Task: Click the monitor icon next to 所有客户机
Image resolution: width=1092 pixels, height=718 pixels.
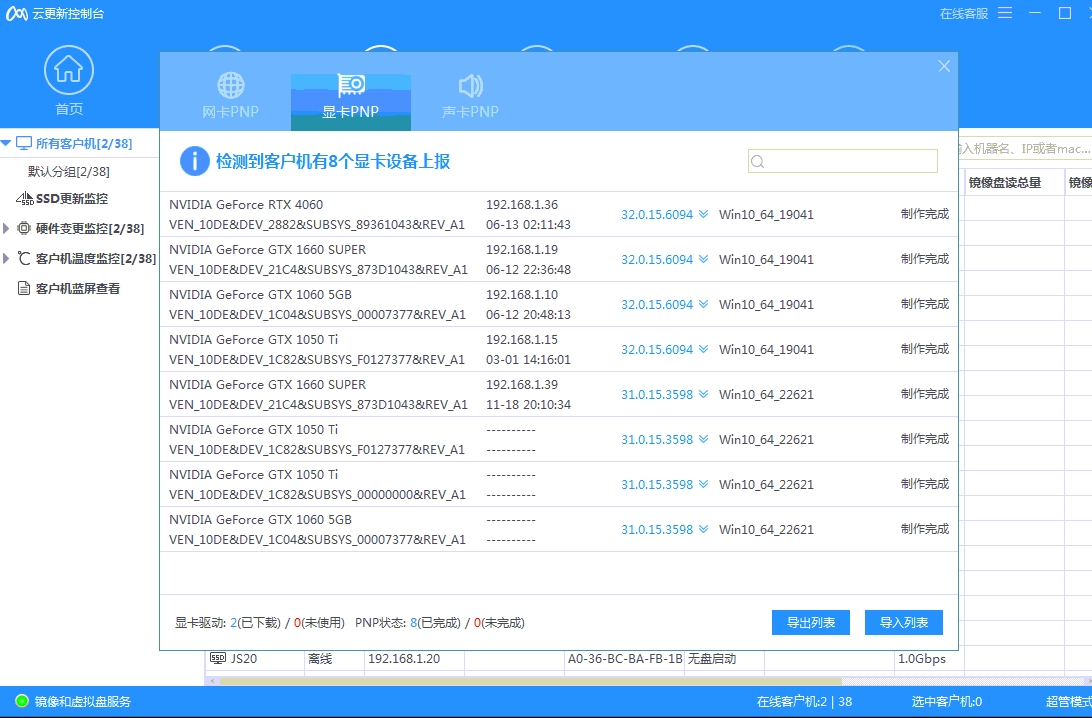Action: (24, 143)
